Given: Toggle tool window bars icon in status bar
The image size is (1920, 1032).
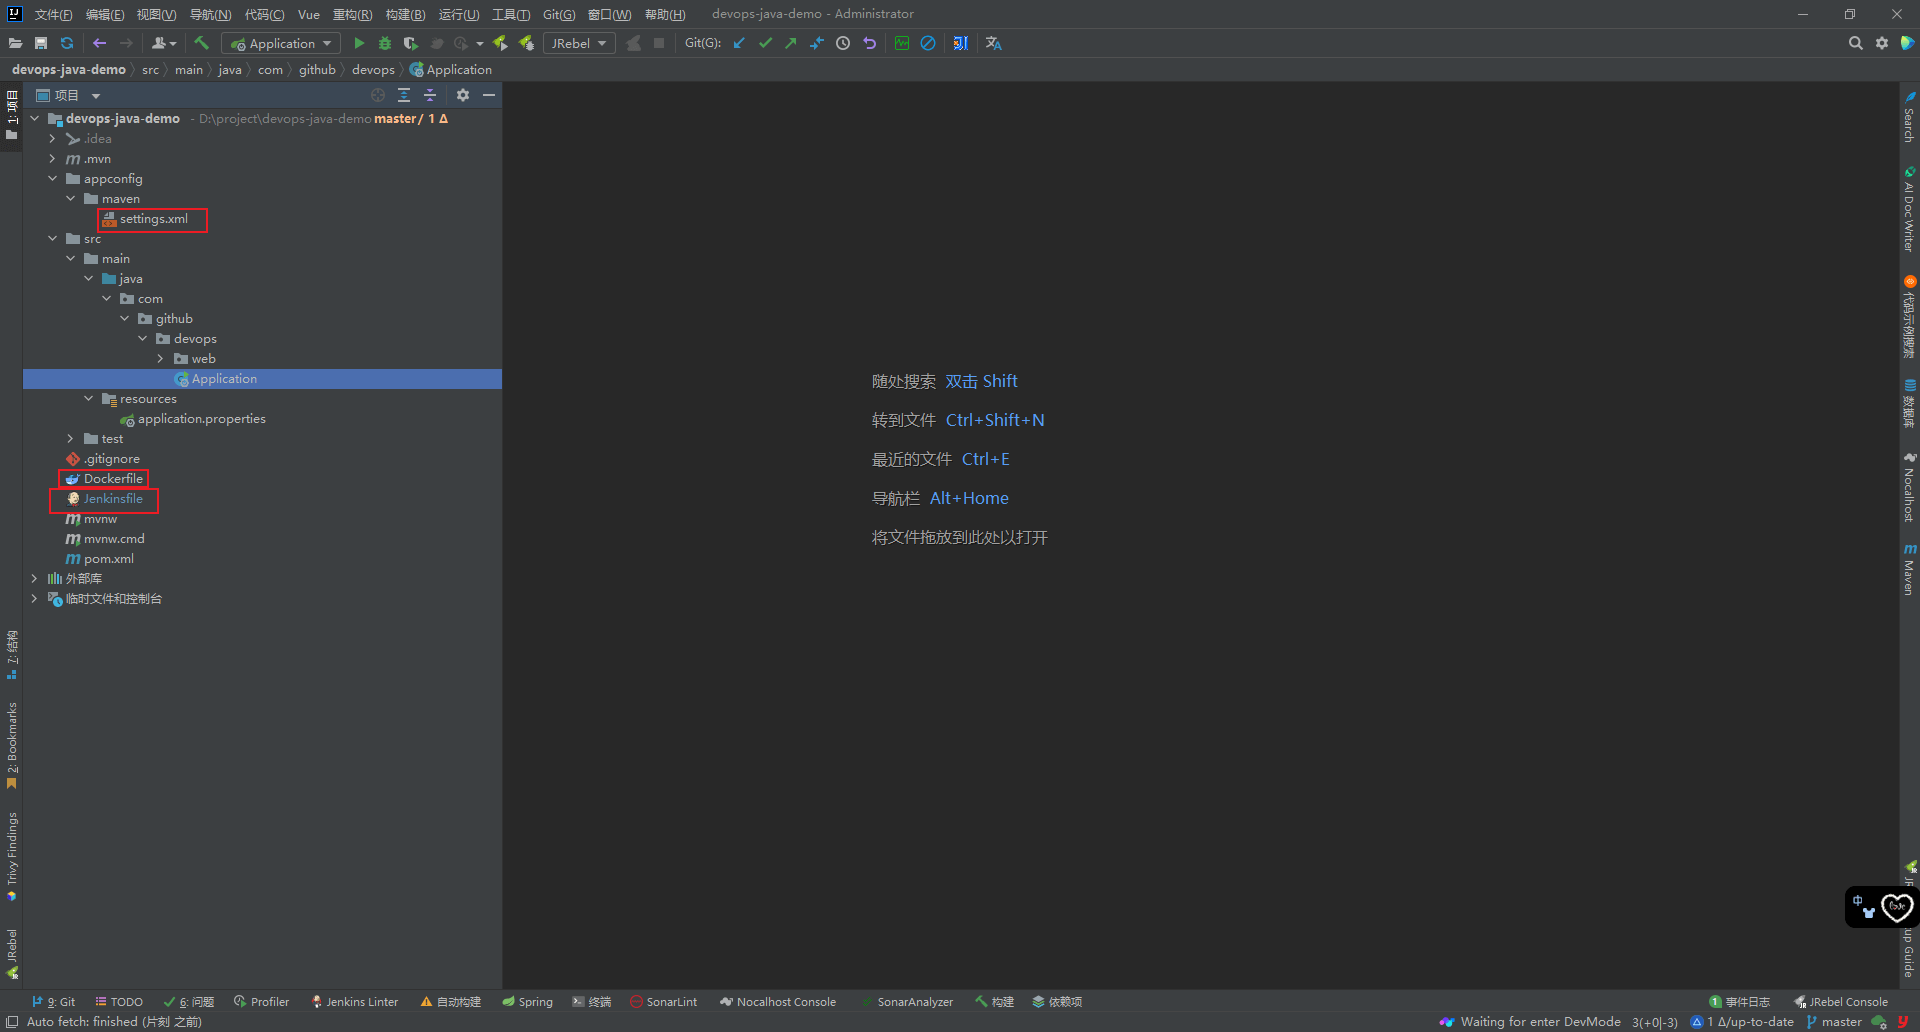Looking at the screenshot, I should [x=12, y=1021].
